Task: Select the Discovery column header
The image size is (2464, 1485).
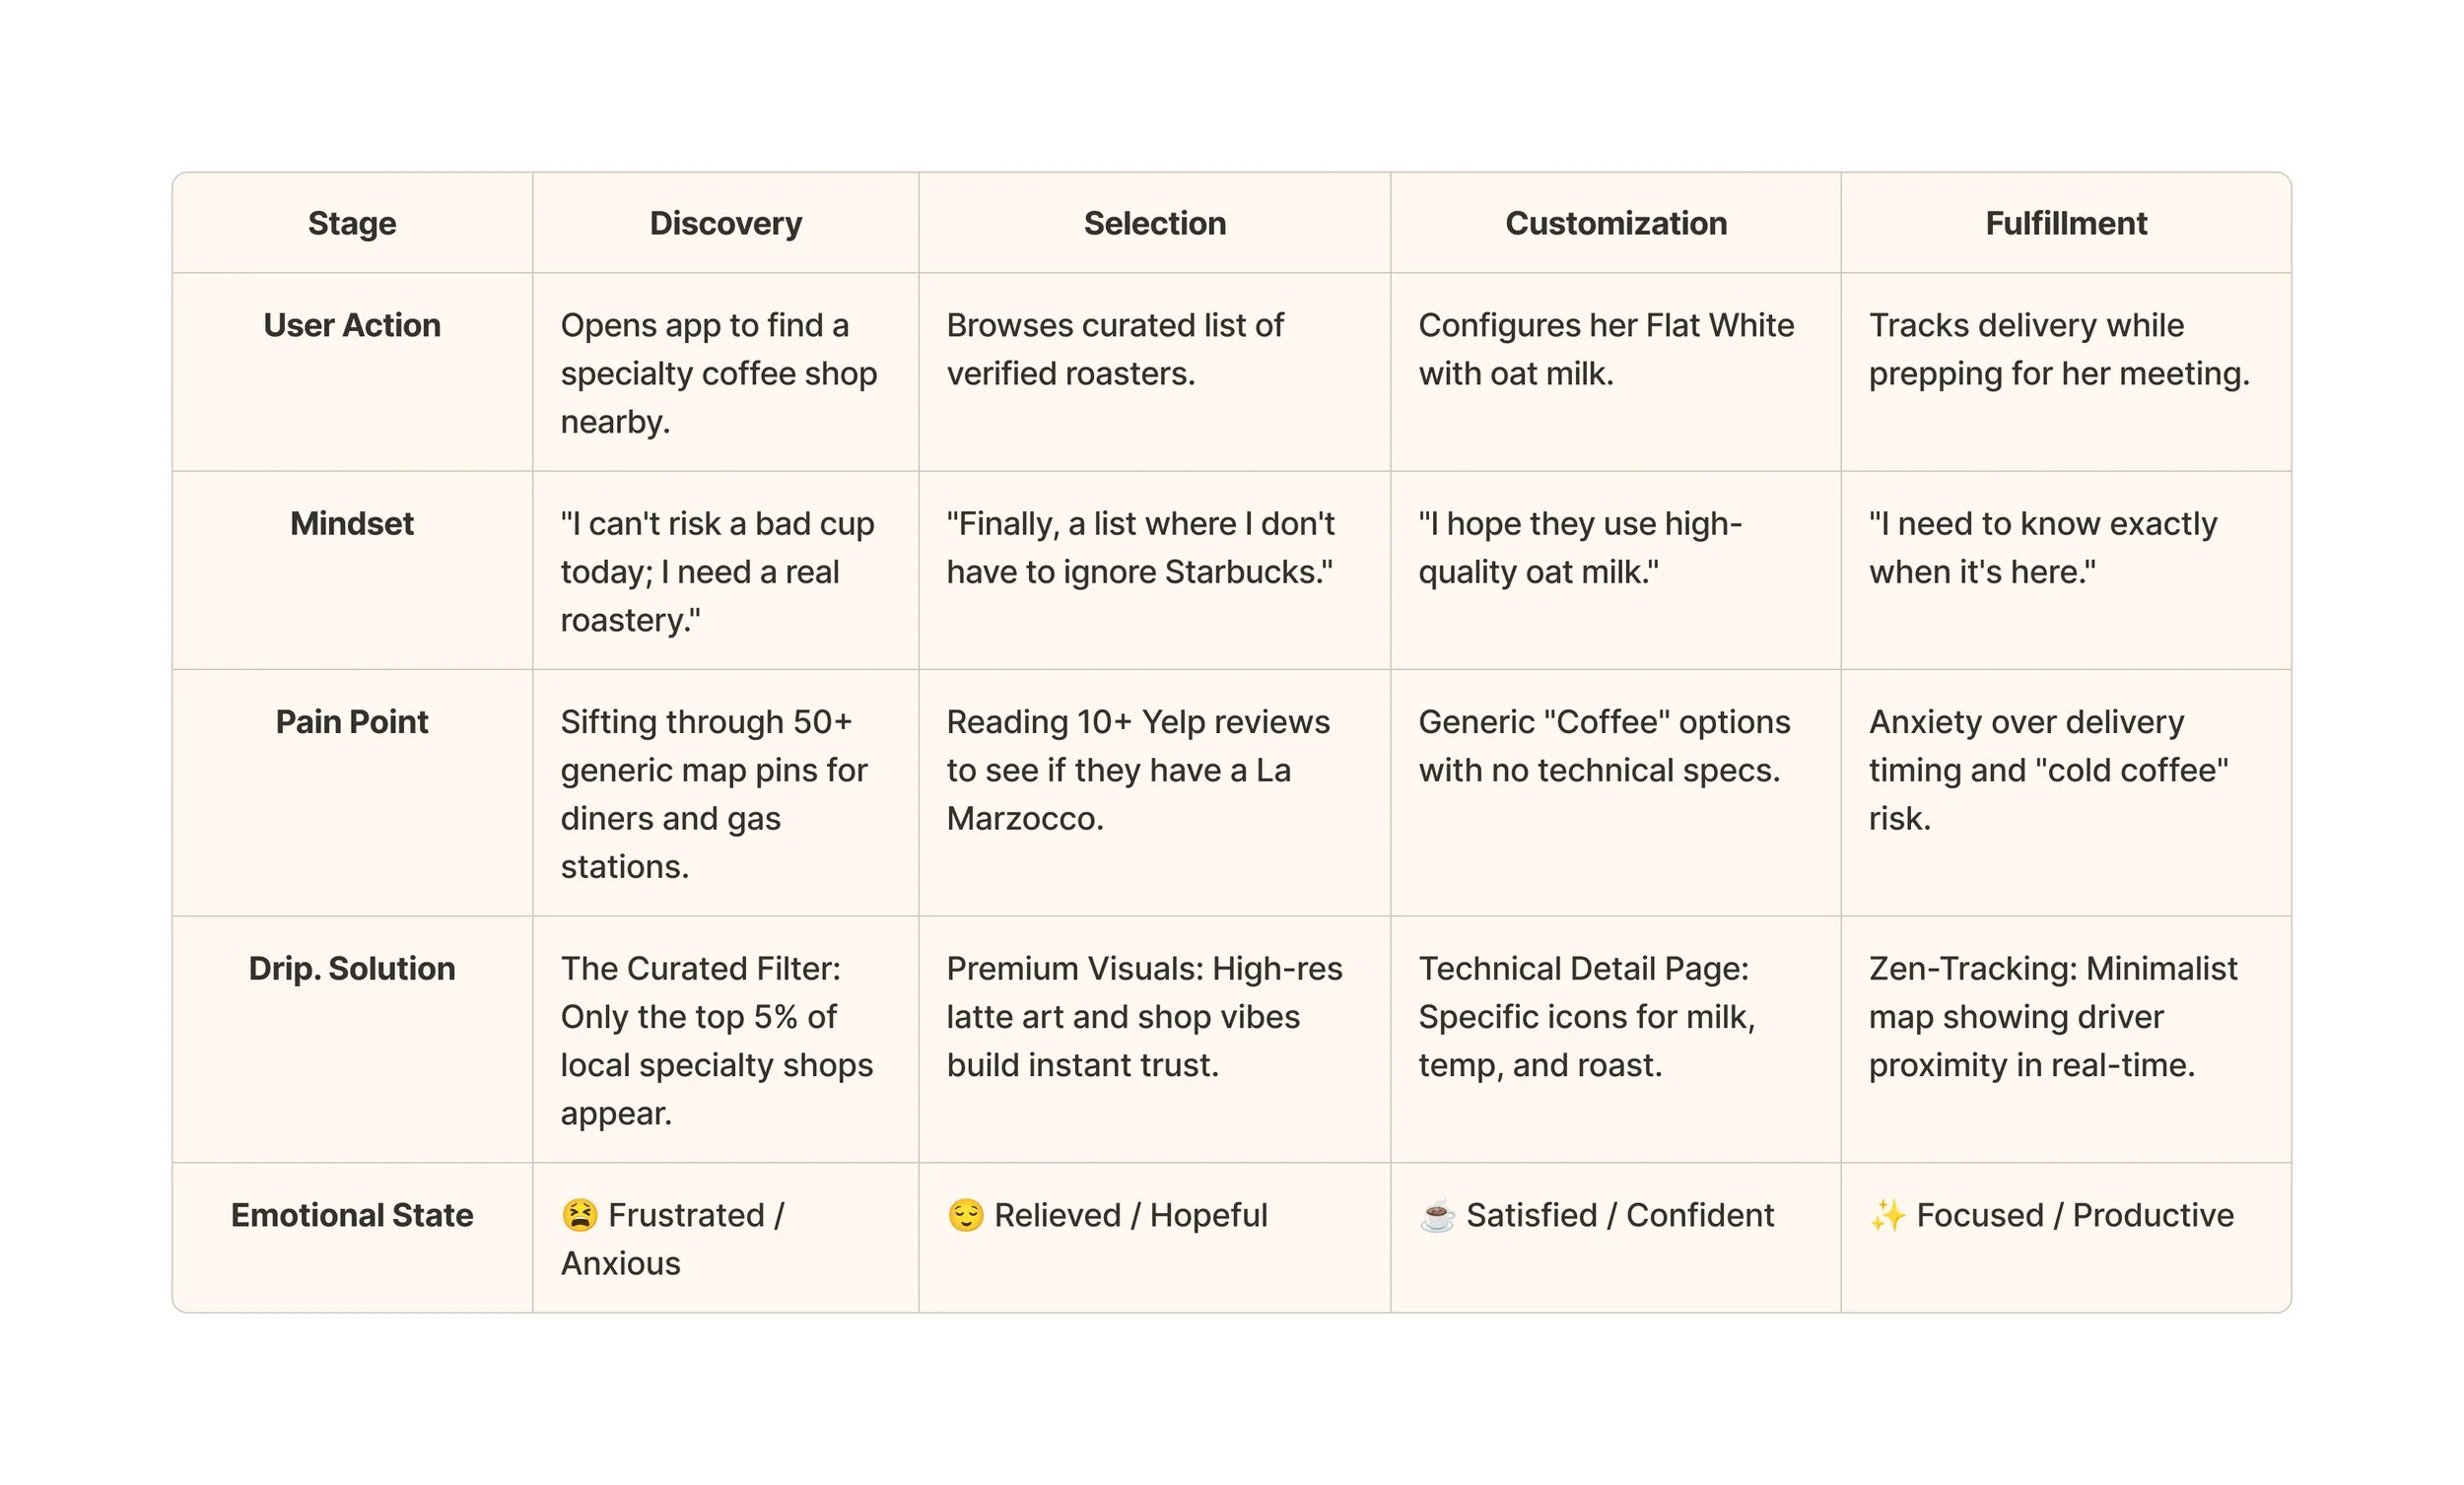Action: (x=725, y=223)
